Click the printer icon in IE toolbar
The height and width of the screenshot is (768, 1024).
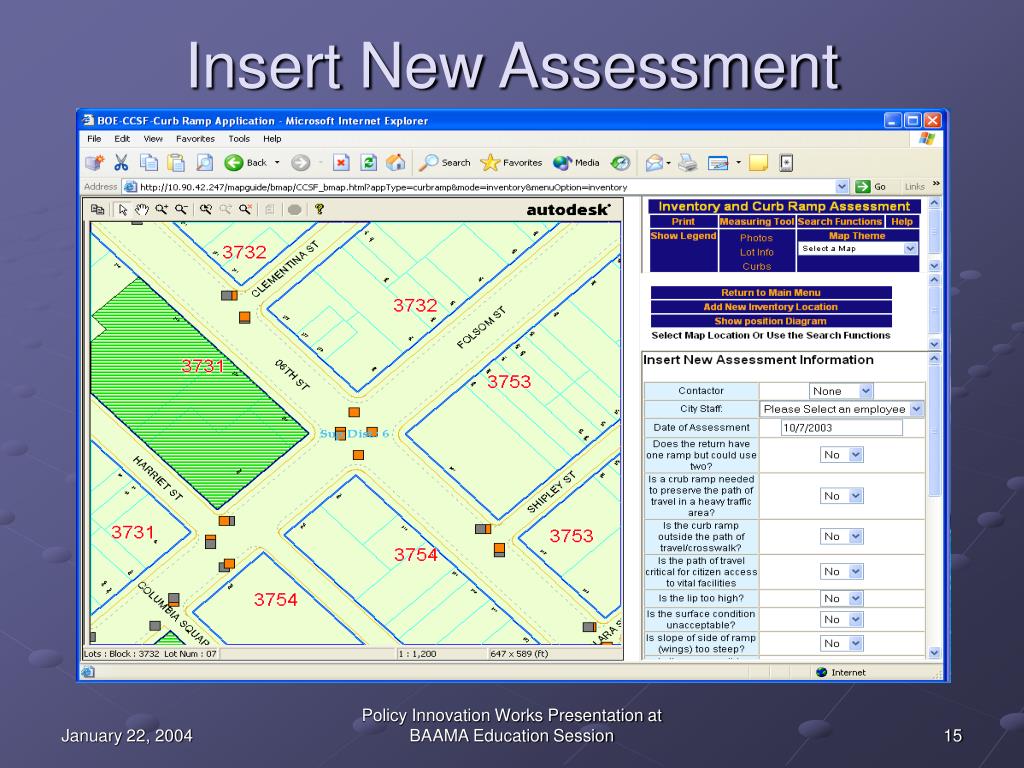coord(687,163)
